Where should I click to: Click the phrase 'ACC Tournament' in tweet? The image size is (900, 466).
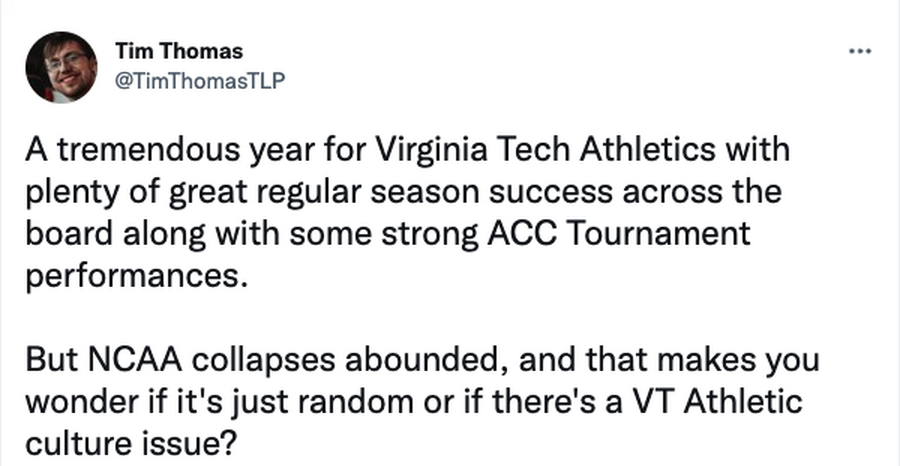click(619, 234)
